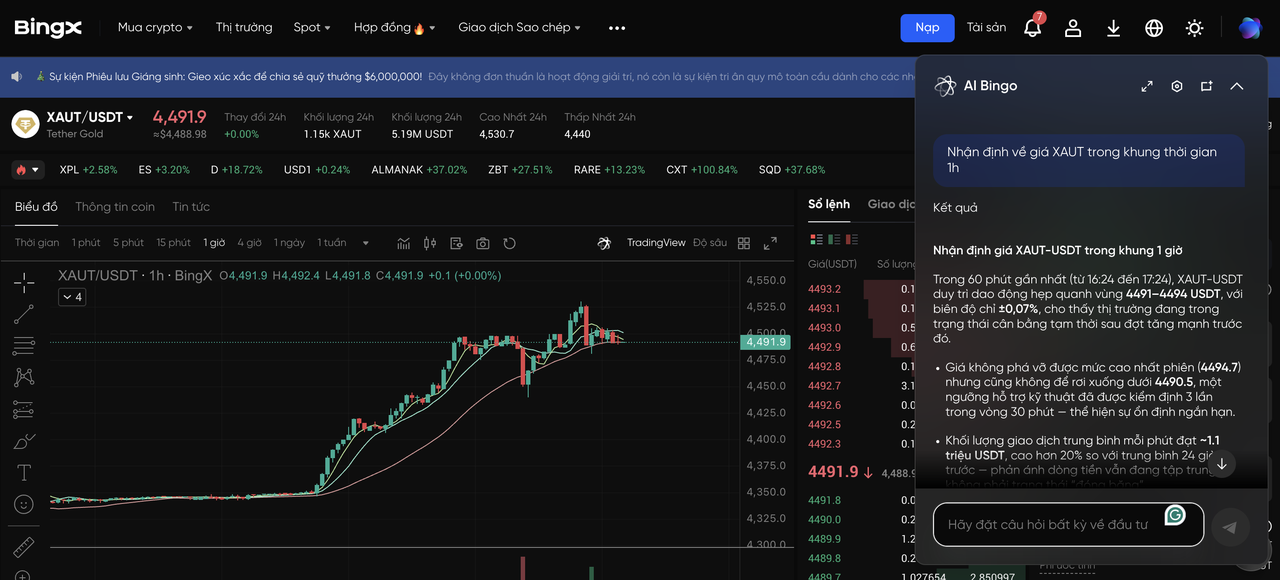Select the trend line drawing tool
Screen dimensions: 1280x580
tap(24, 314)
